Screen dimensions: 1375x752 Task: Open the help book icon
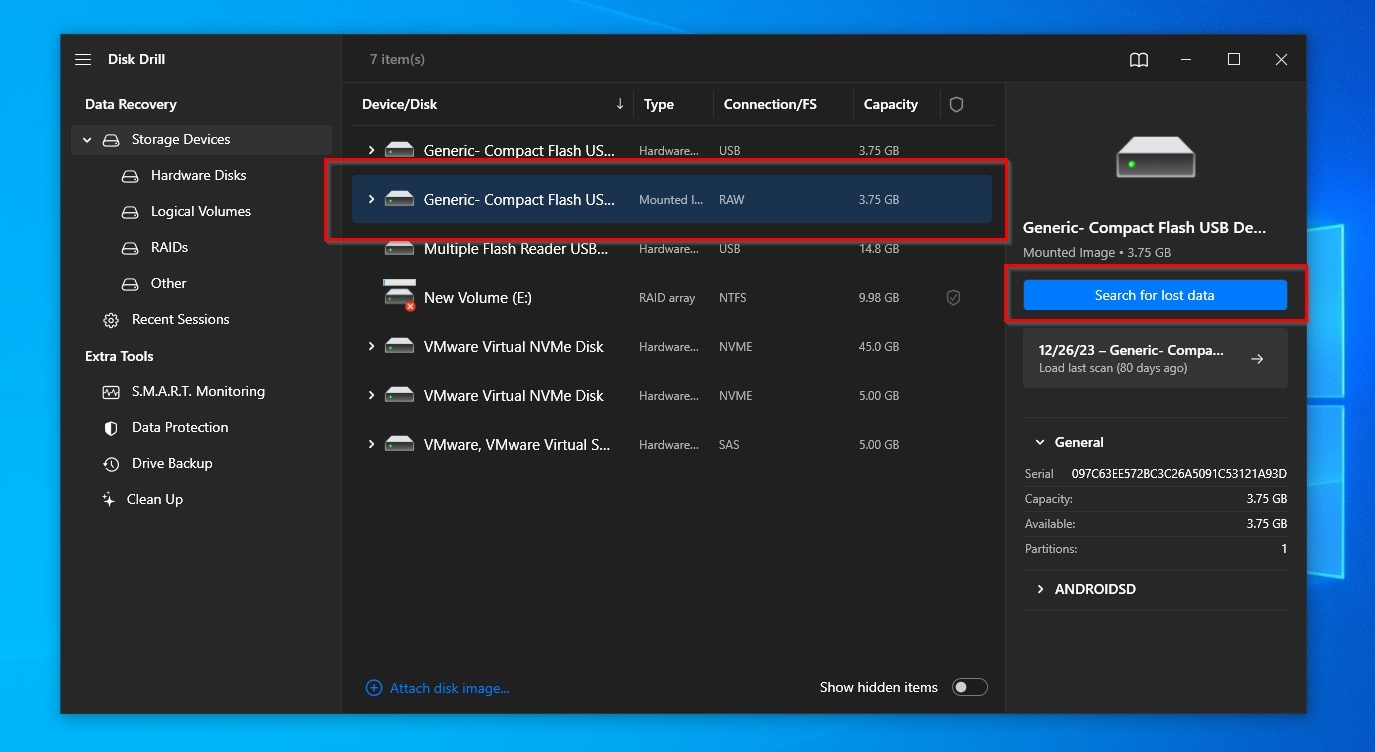(1139, 60)
